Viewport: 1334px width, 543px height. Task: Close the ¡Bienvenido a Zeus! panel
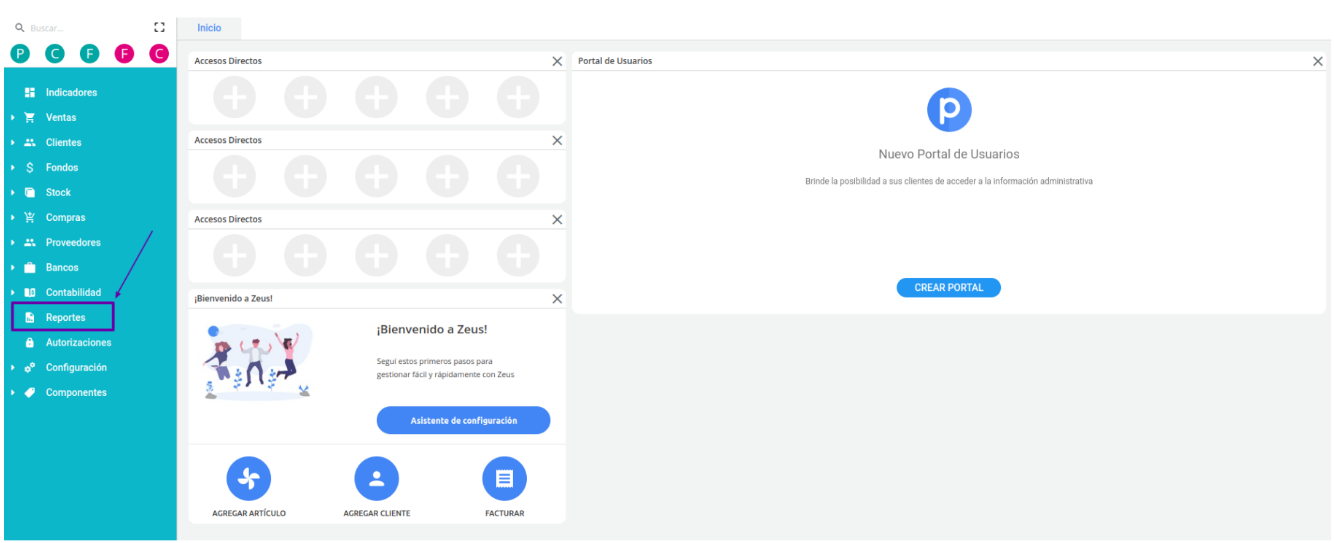pos(557,298)
